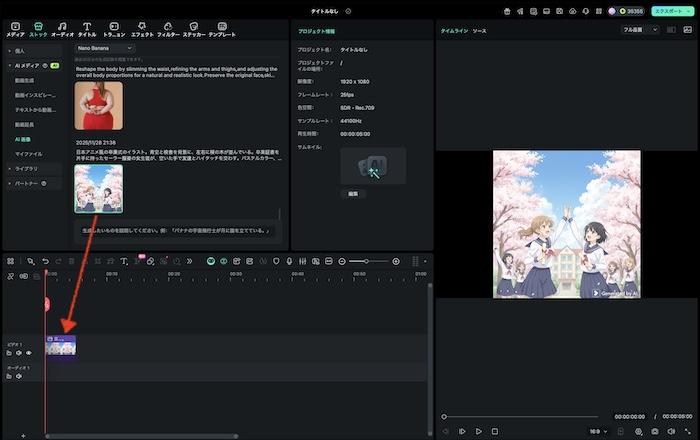The image size is (700, 440).
Task: Toggle the first green auto-ripple icon
Action: 211,262
